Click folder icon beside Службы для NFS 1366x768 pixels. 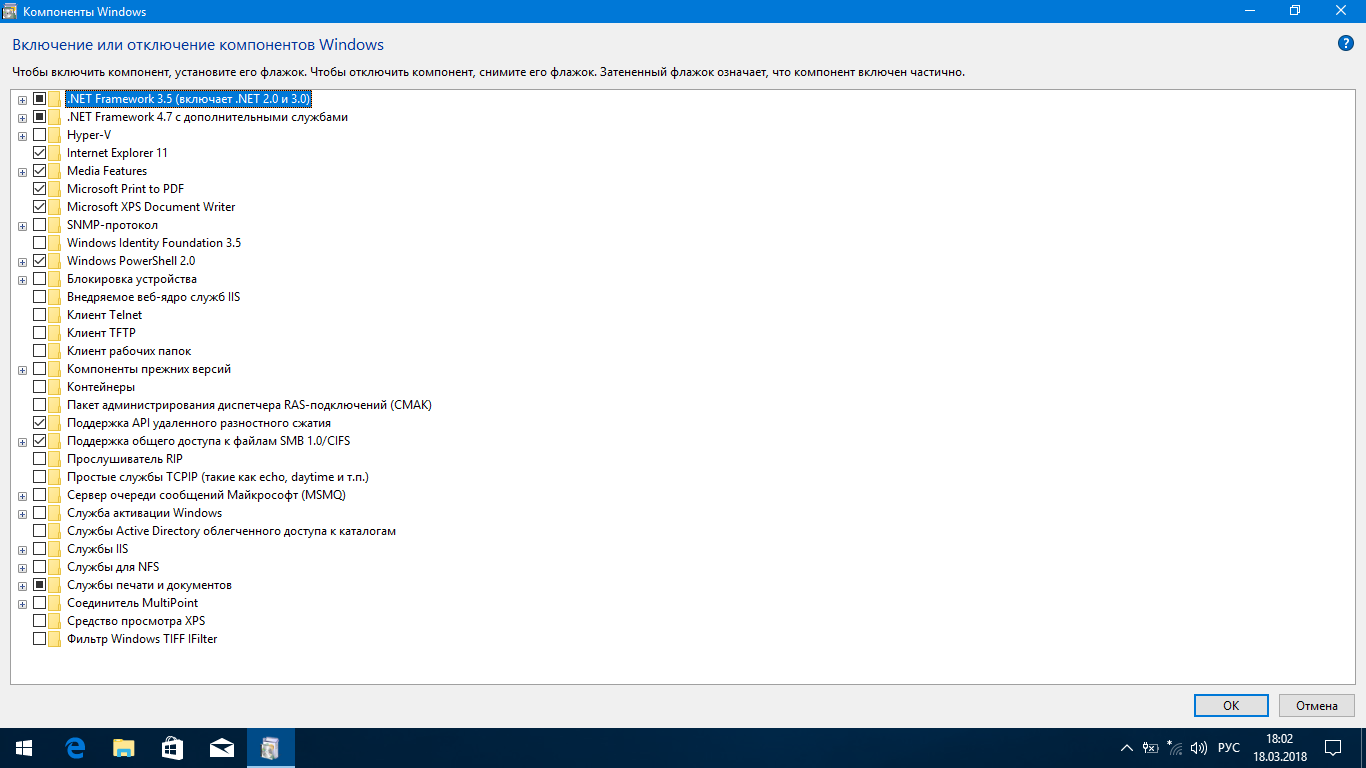pos(54,567)
